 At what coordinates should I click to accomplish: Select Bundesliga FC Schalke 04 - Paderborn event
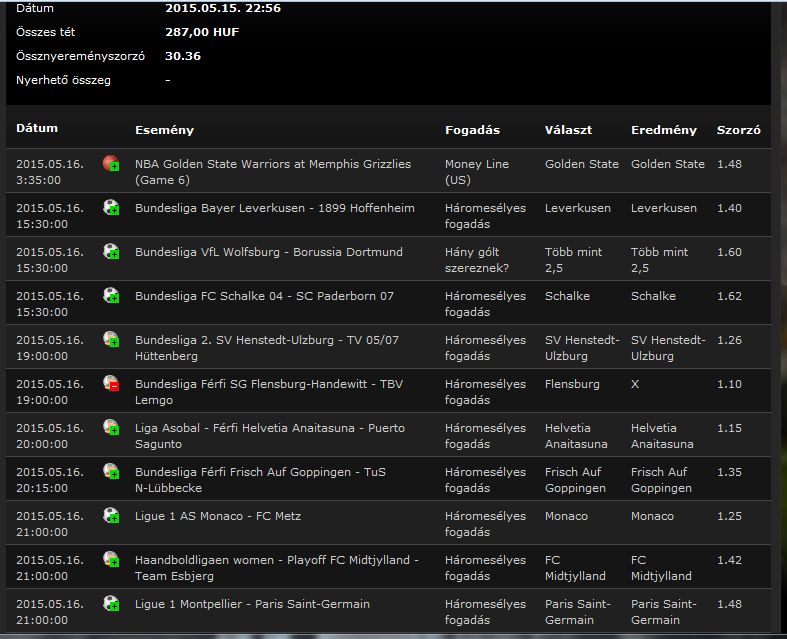tap(264, 296)
